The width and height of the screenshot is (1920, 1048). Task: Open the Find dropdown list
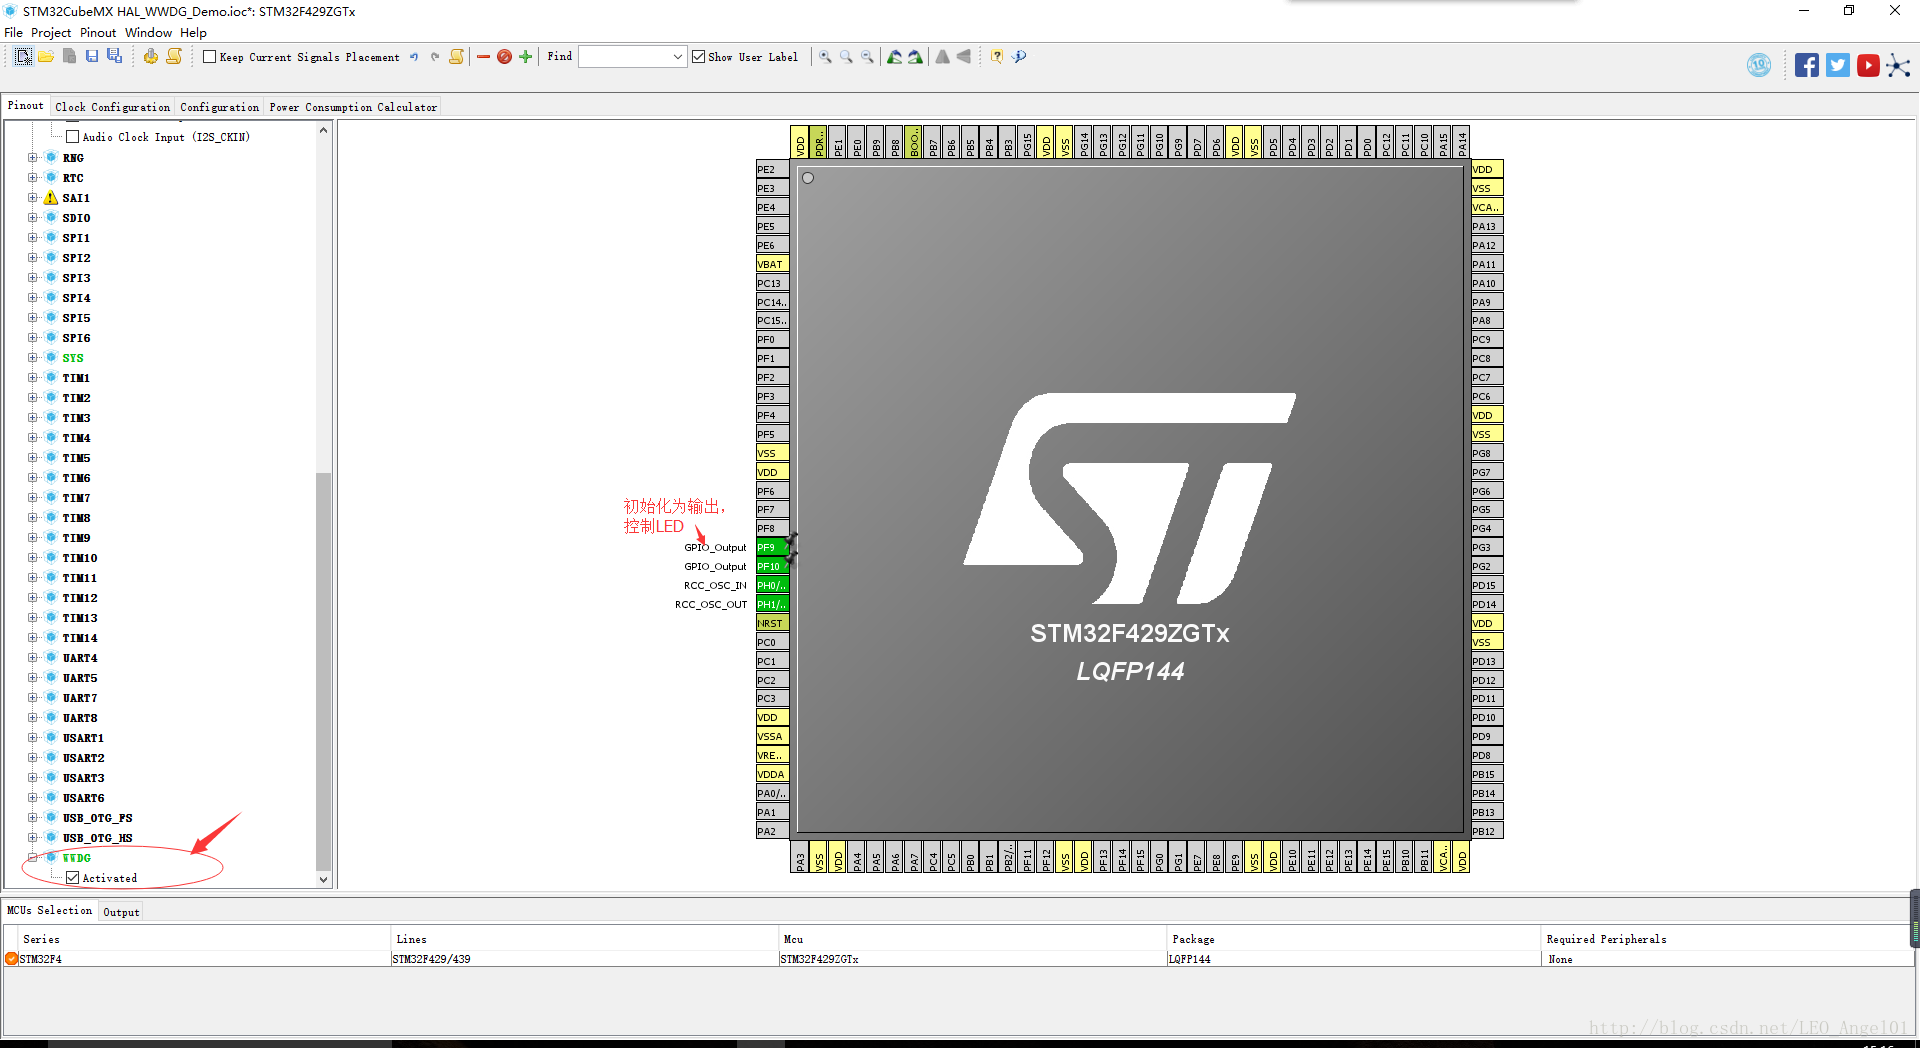coord(677,57)
